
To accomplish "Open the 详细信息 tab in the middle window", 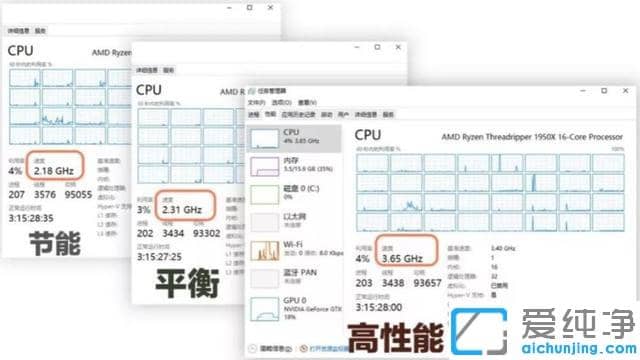I will [x=147, y=70].
